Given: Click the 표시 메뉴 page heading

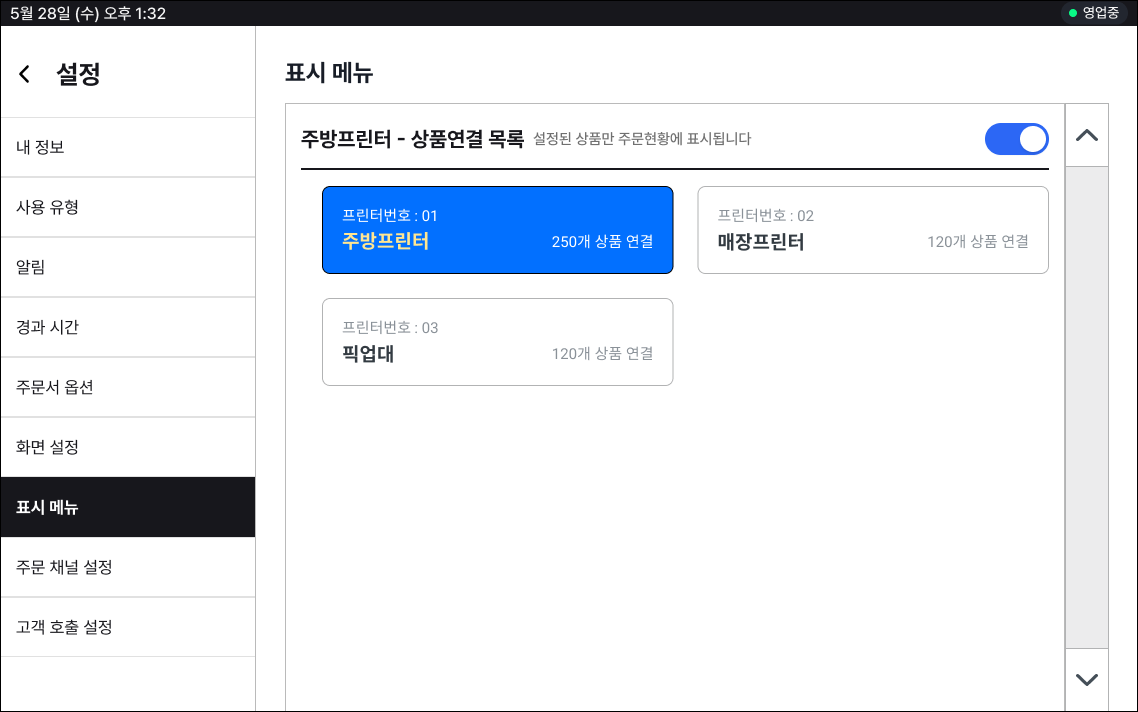Looking at the screenshot, I should (x=329, y=73).
